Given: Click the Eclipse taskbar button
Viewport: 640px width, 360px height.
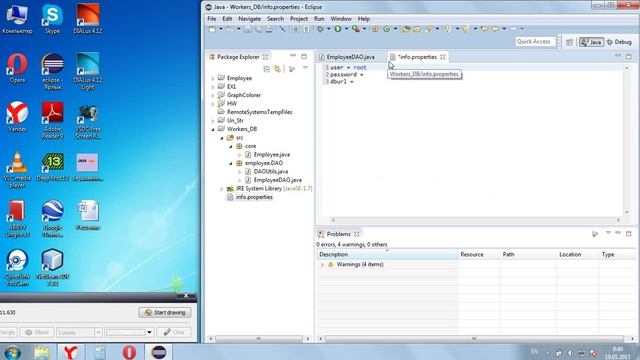Looking at the screenshot, I should pos(159,352).
